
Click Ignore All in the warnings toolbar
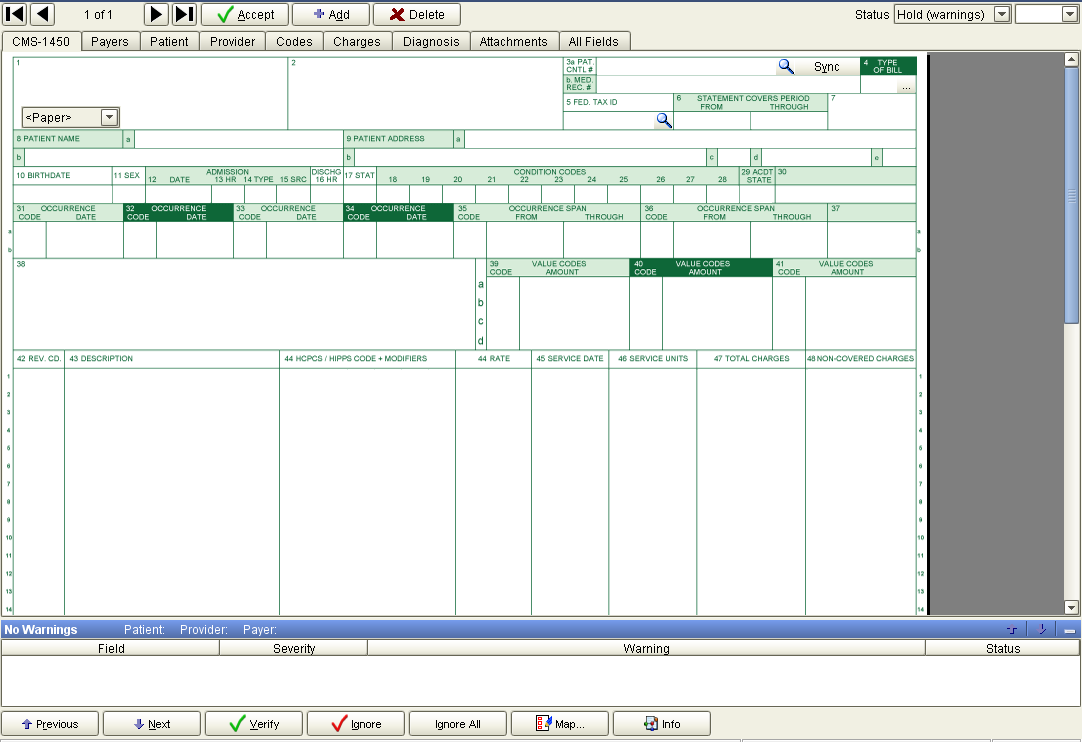click(457, 723)
